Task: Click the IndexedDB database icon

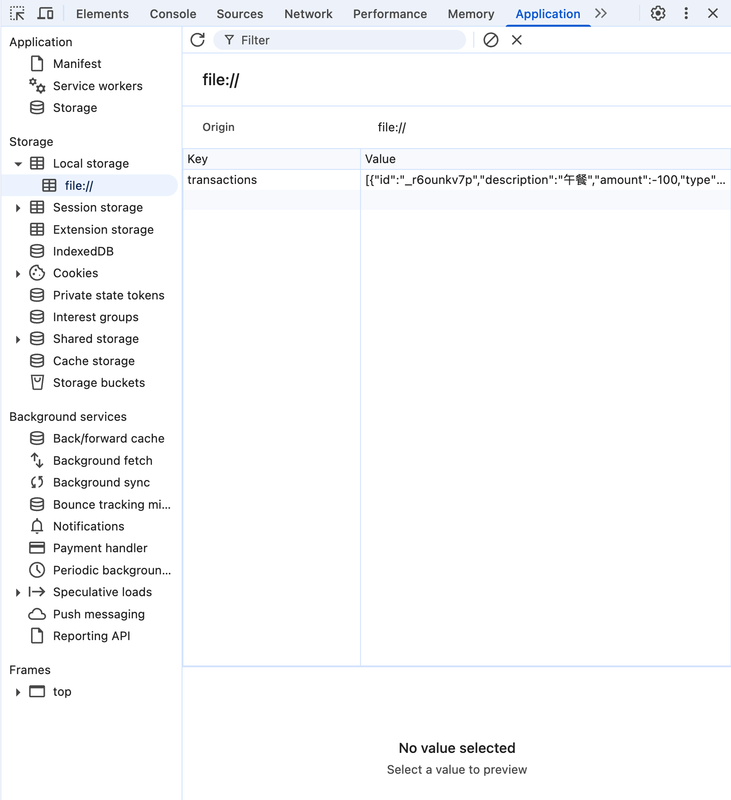Action: coord(37,251)
